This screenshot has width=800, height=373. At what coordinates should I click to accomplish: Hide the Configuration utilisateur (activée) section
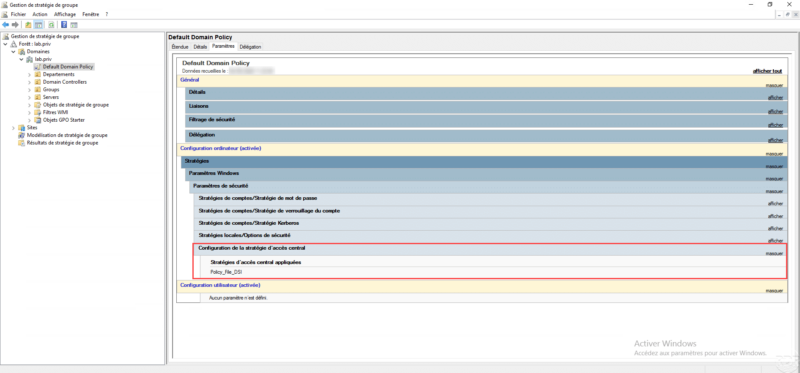(774, 291)
